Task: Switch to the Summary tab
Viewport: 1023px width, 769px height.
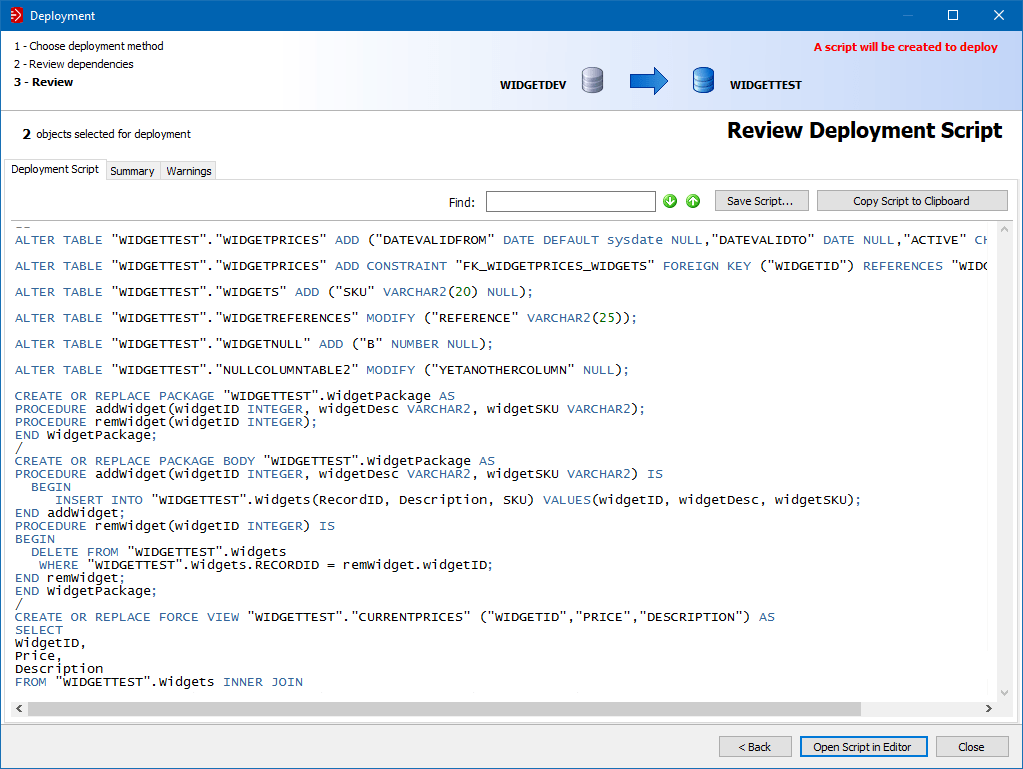Action: pos(132,171)
